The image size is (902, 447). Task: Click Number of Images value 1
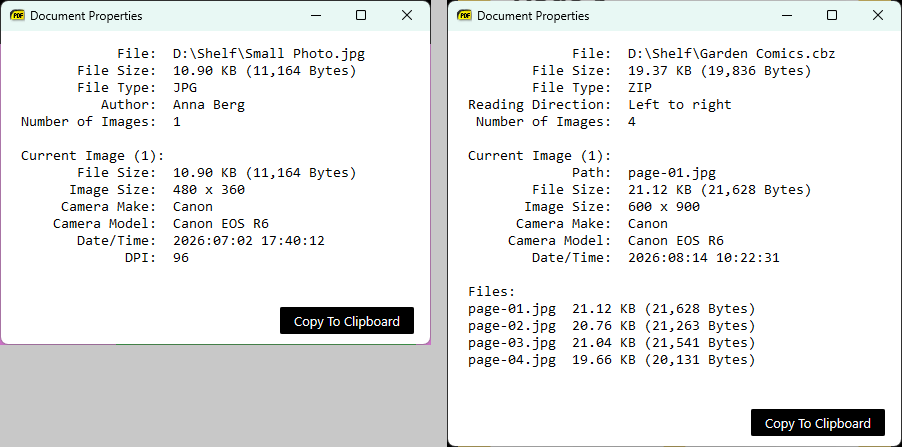(x=177, y=122)
